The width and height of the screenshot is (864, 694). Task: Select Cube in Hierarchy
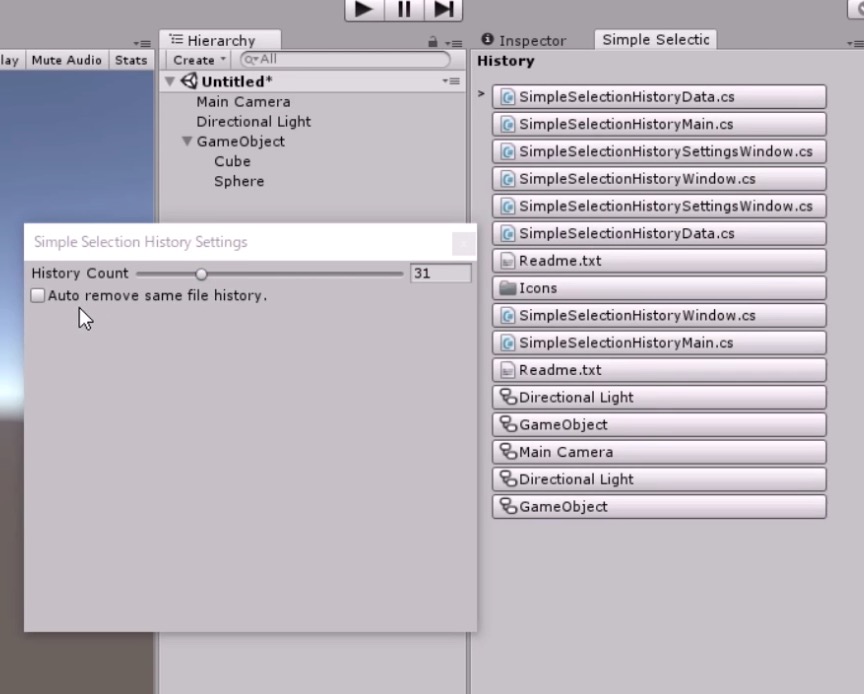232,162
